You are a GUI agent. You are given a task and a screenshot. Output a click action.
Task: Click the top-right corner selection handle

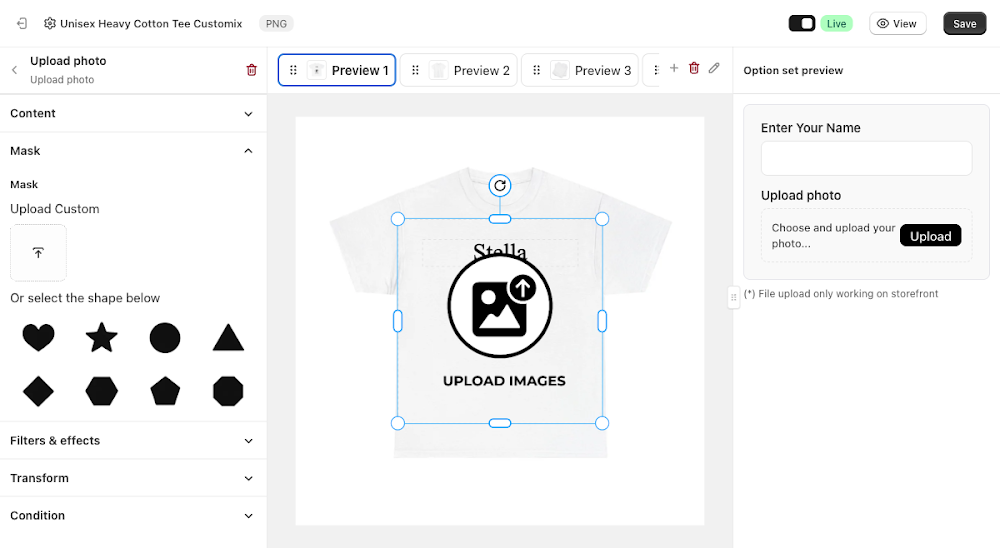click(602, 219)
